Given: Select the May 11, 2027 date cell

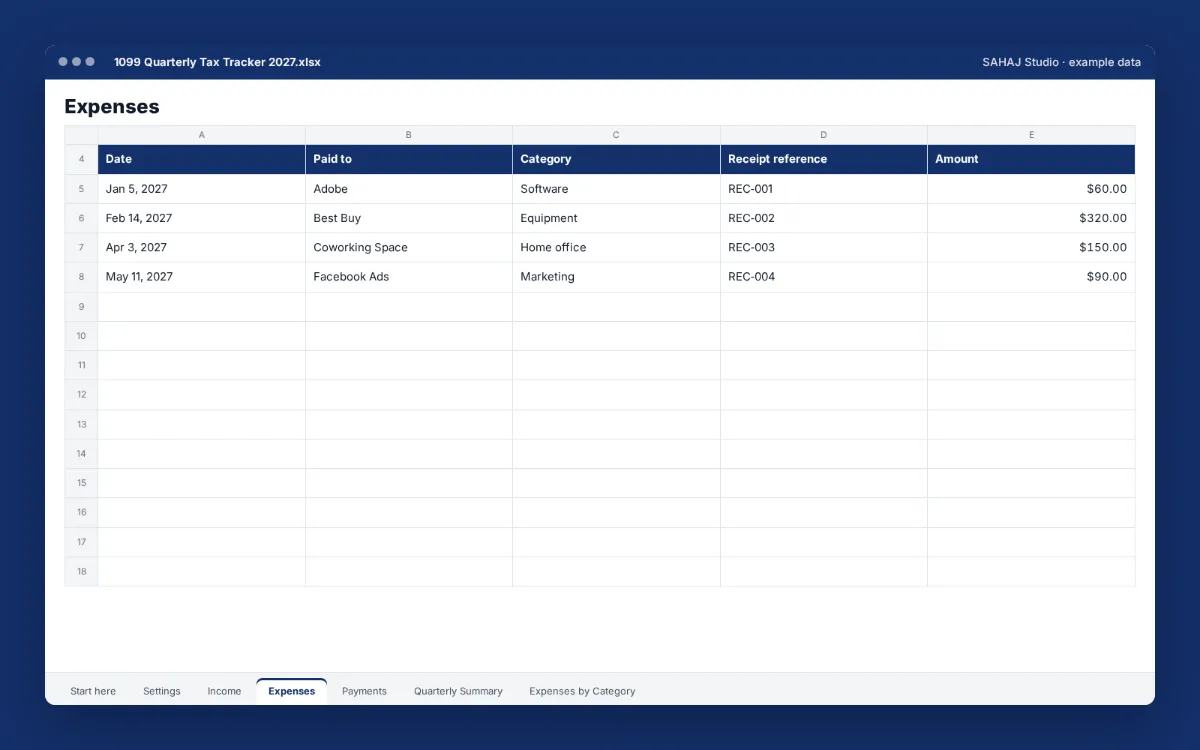Looking at the screenshot, I should tap(202, 277).
